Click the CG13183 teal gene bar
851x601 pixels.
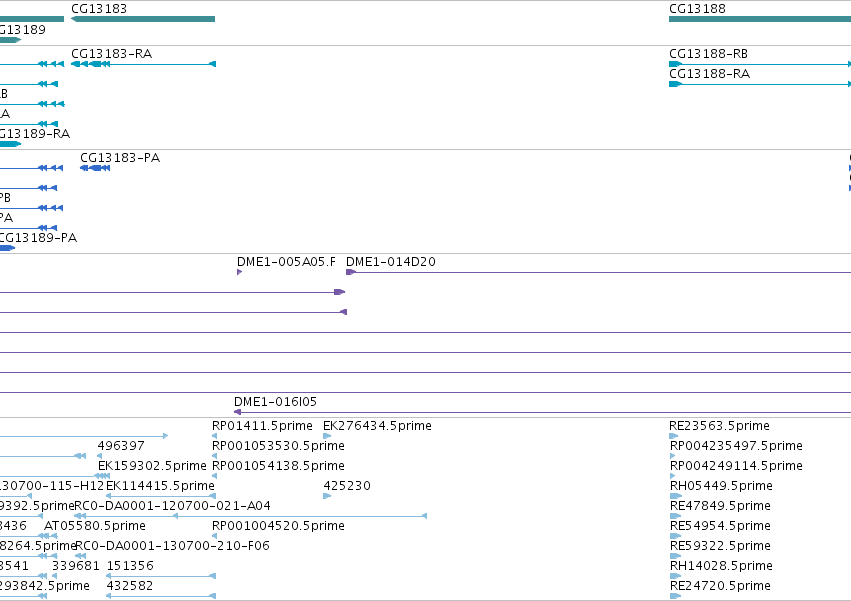coord(143,19)
